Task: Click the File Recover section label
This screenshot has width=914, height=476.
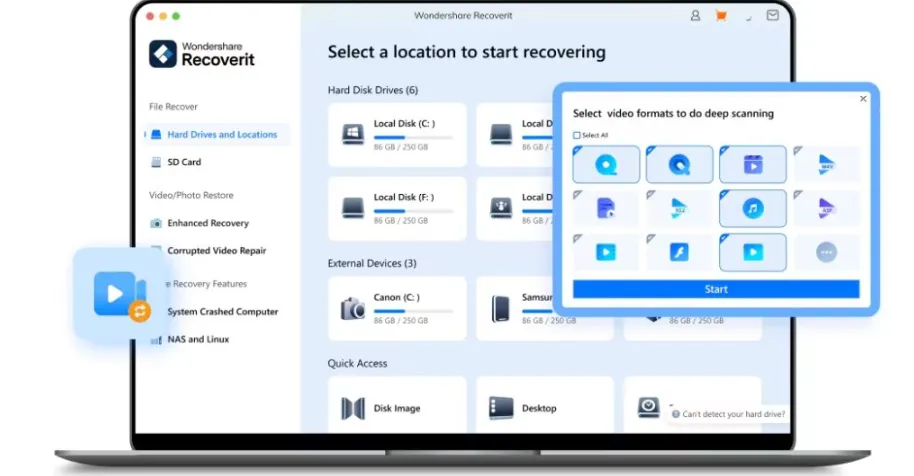Action: pos(173,107)
